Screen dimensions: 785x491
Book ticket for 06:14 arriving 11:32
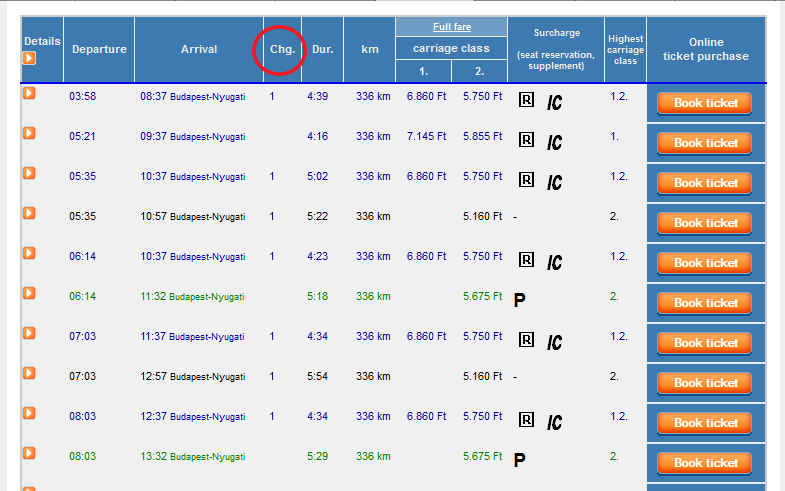pos(705,303)
